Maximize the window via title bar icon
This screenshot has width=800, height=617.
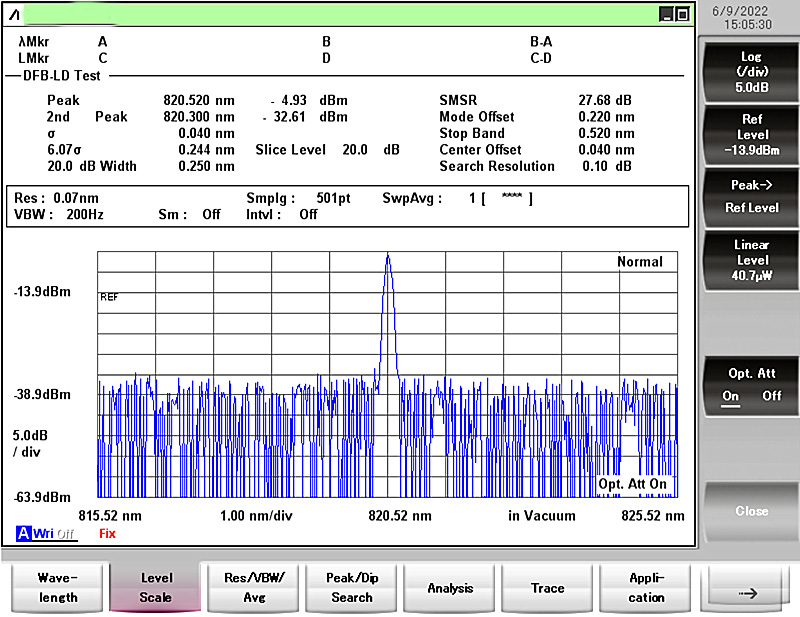(x=682, y=14)
